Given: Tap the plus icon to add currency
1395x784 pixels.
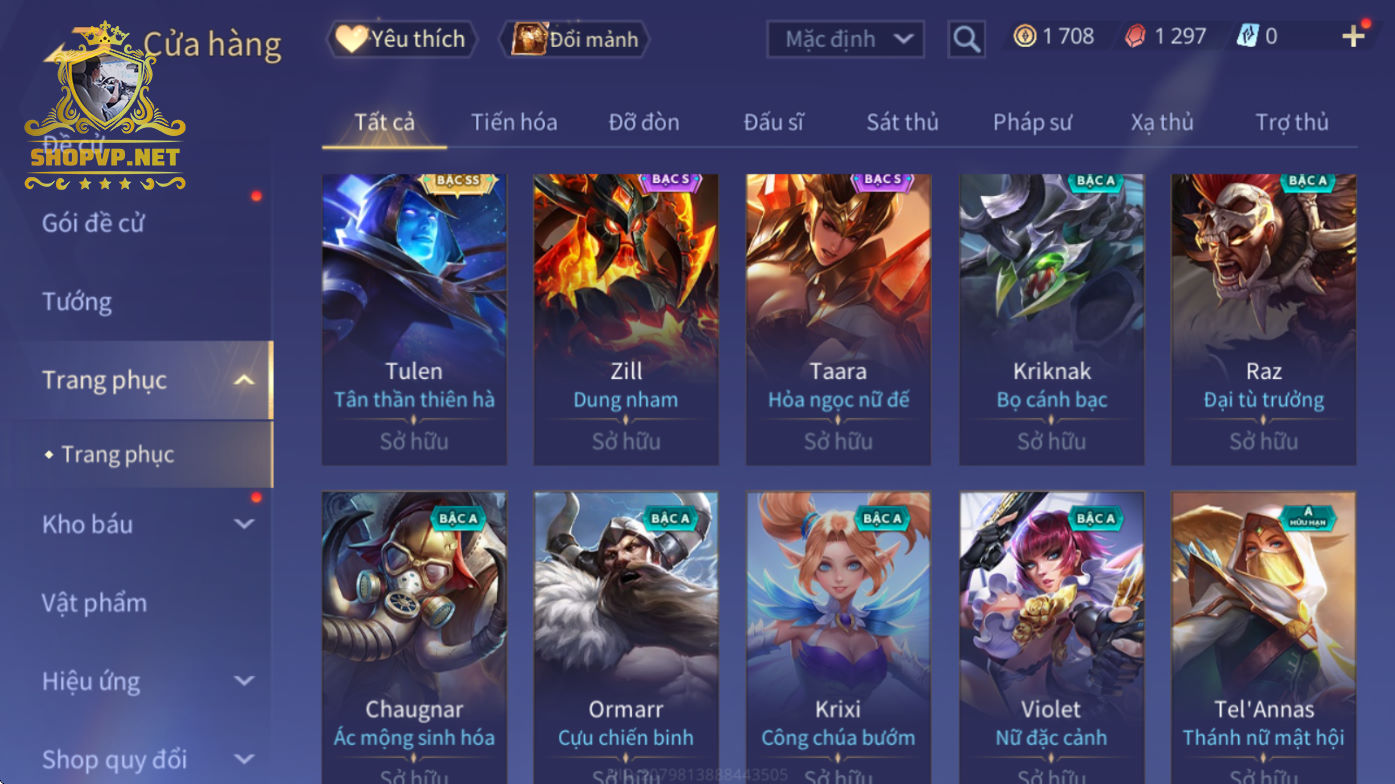Looking at the screenshot, I should coord(1353,37).
